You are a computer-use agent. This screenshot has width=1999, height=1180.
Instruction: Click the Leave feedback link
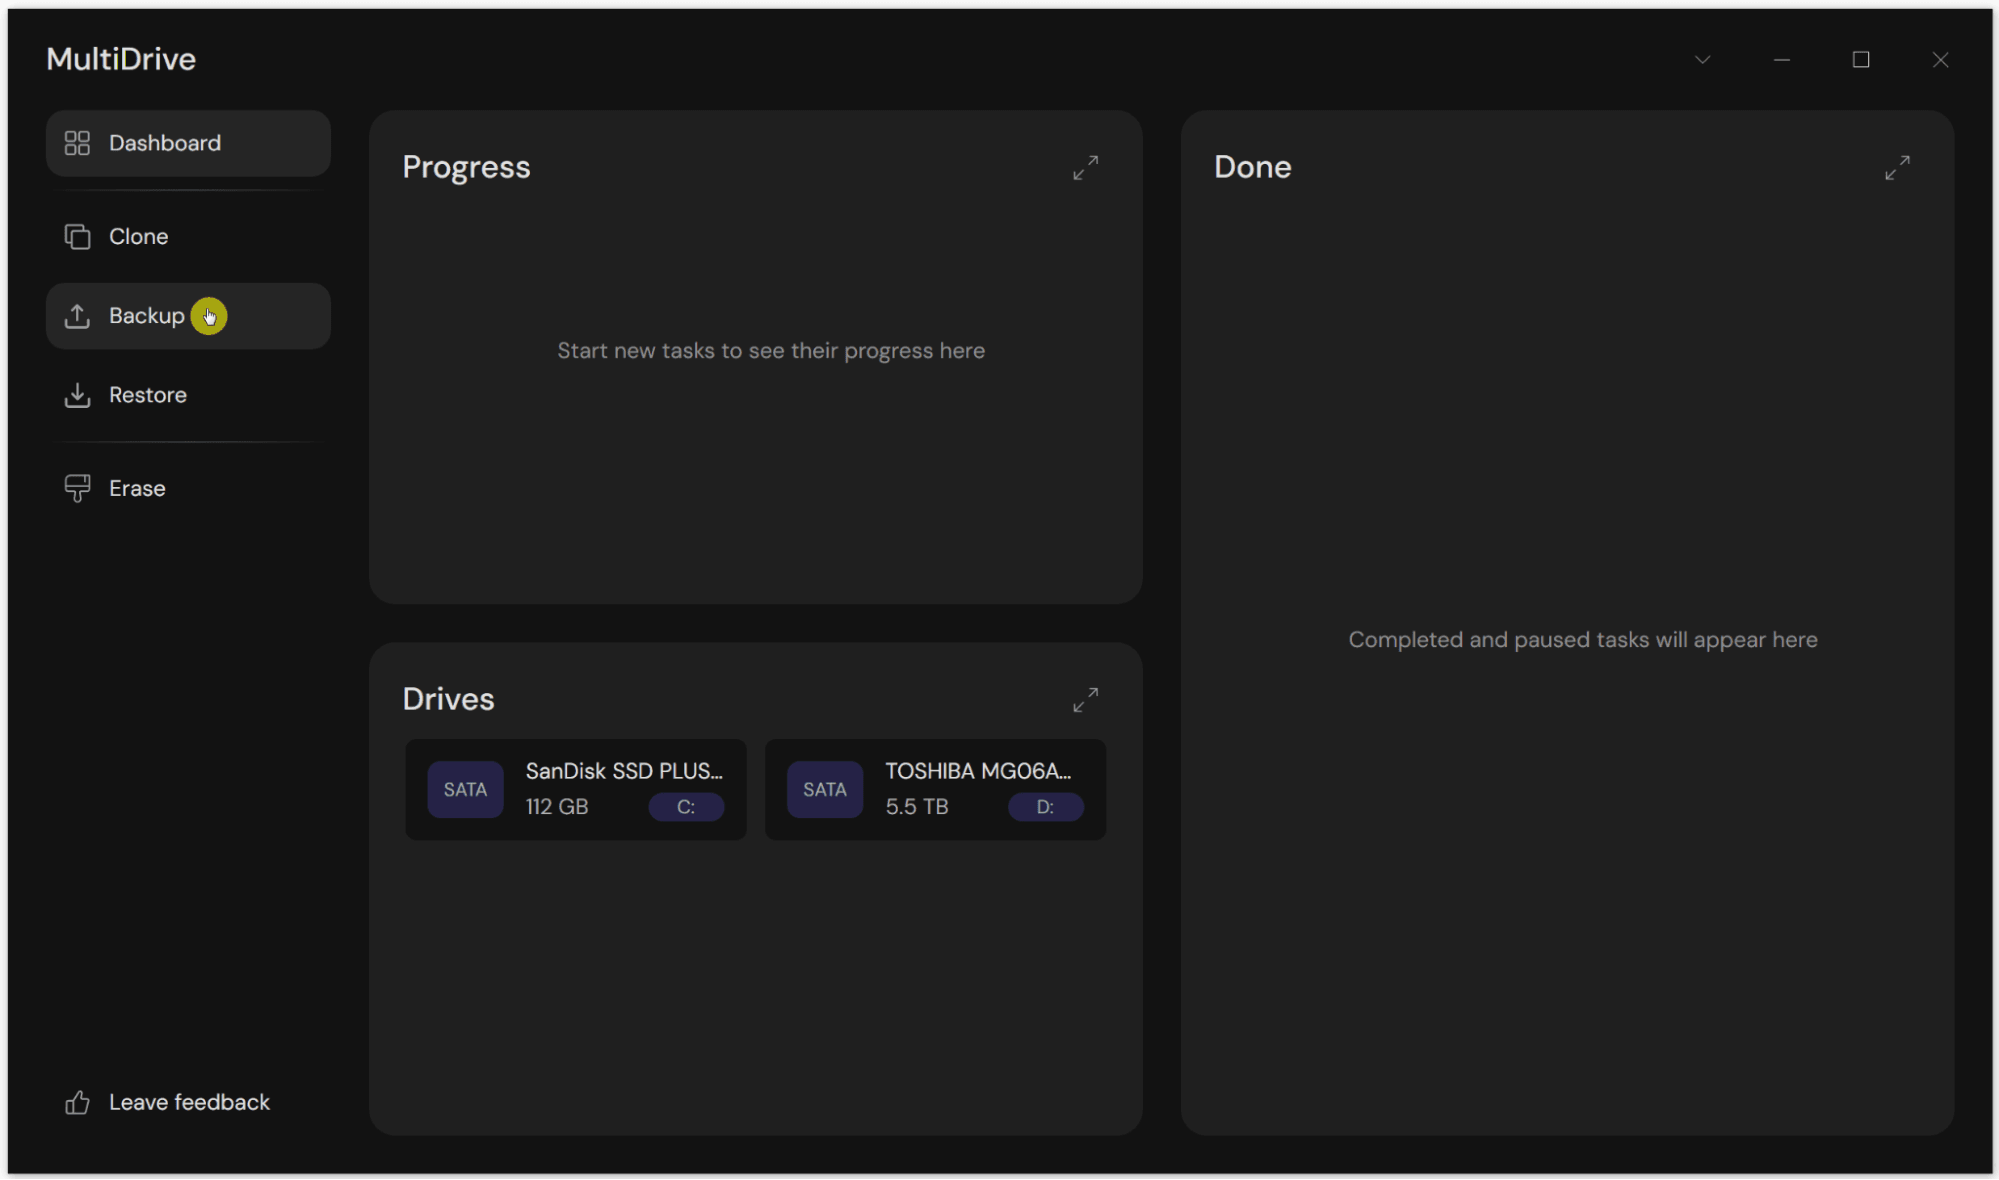(189, 1102)
